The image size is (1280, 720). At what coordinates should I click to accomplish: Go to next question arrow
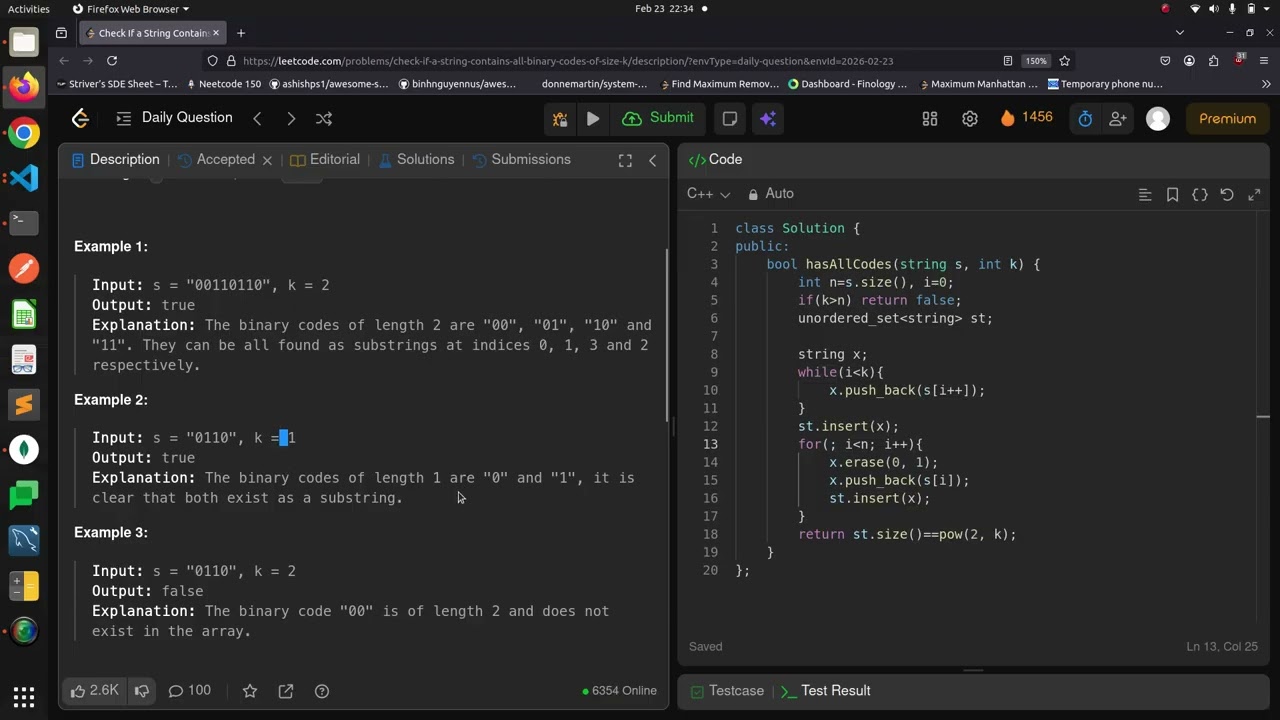click(x=291, y=118)
